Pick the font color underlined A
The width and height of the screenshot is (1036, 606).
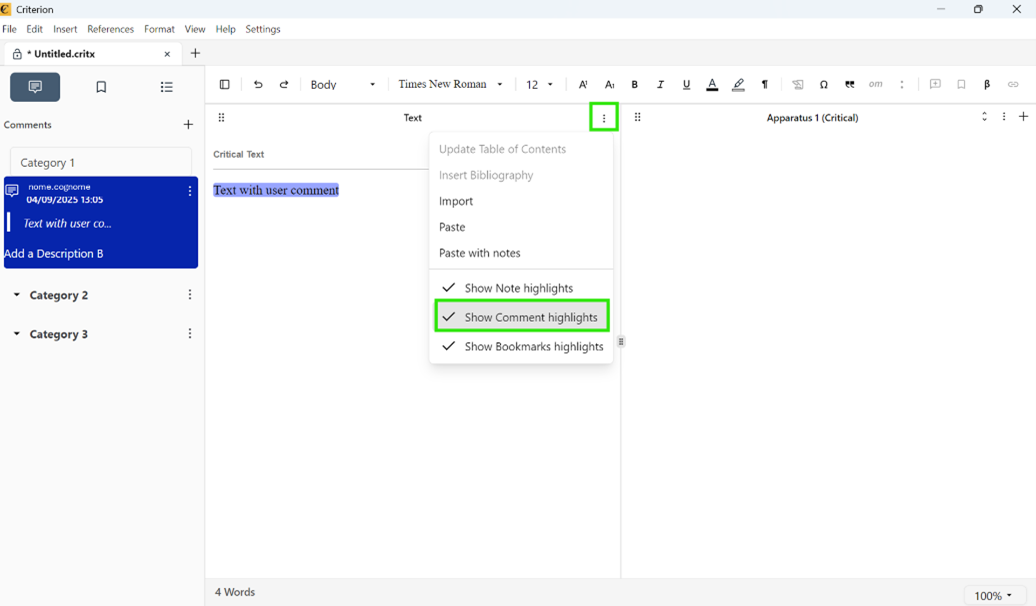[x=712, y=85]
